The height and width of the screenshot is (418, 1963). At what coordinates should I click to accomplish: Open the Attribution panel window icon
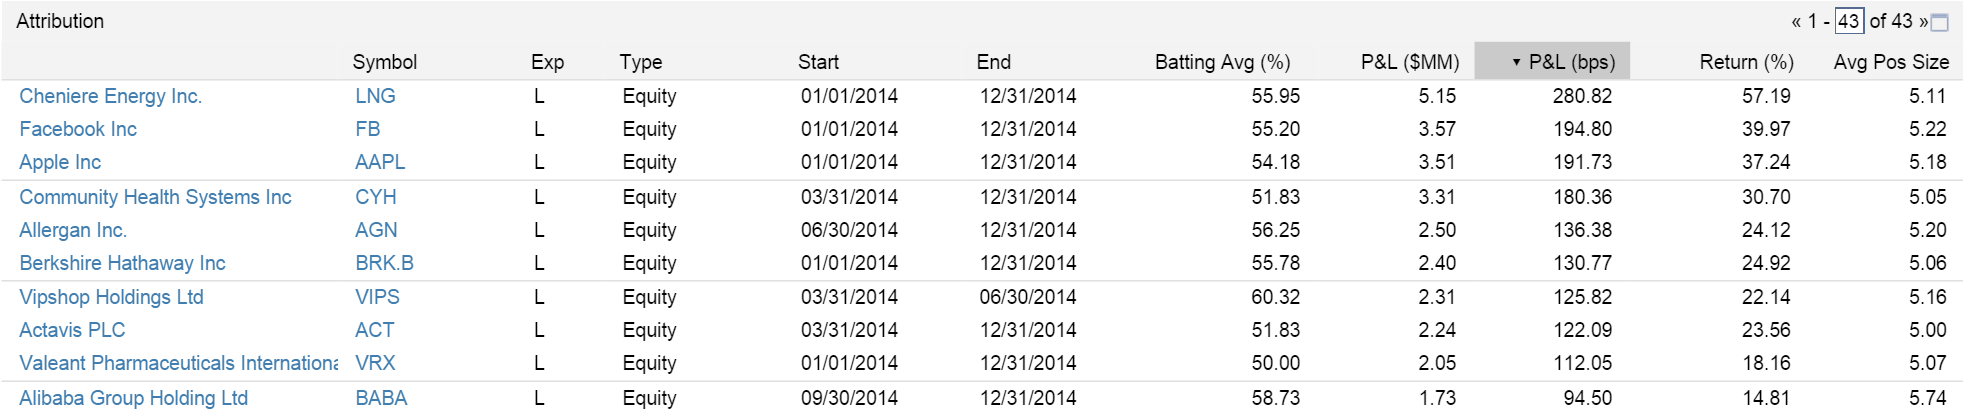(x=1939, y=22)
